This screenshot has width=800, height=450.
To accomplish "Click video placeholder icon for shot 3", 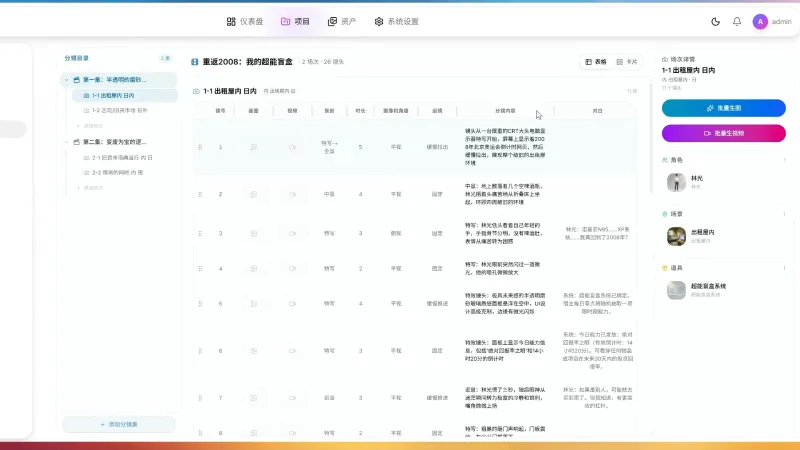I will pos(292,233).
